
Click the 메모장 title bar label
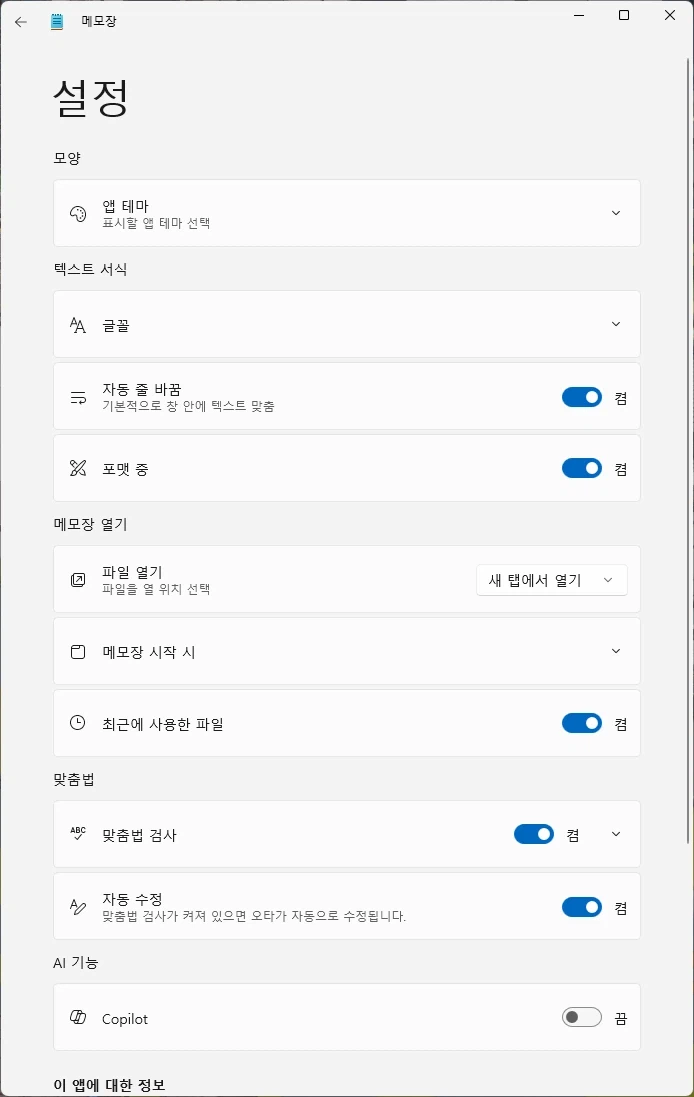97,20
